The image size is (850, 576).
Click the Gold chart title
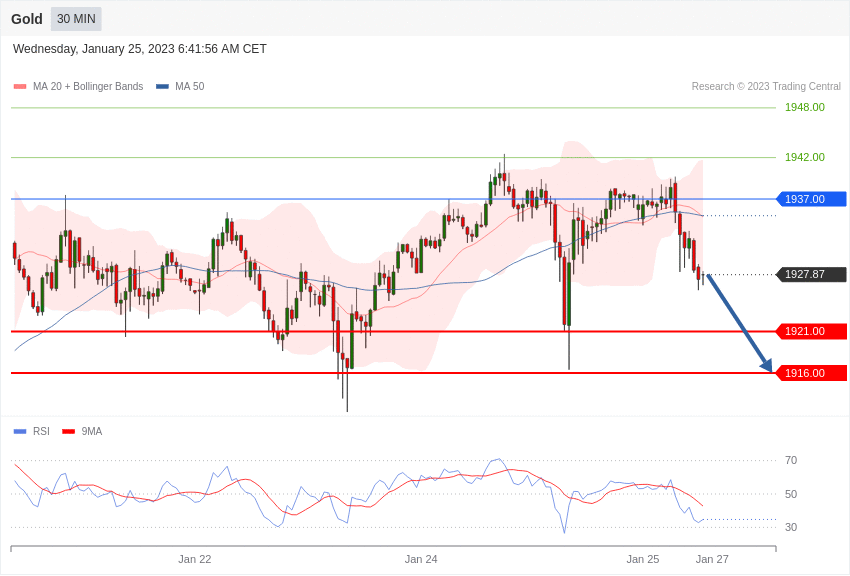point(27,19)
